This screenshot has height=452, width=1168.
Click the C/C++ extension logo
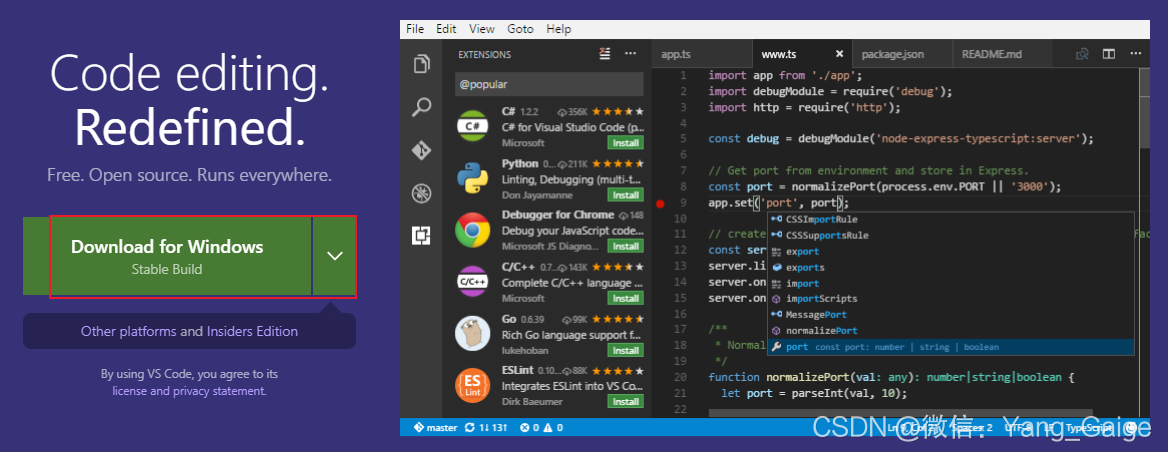pyautogui.click(x=473, y=282)
